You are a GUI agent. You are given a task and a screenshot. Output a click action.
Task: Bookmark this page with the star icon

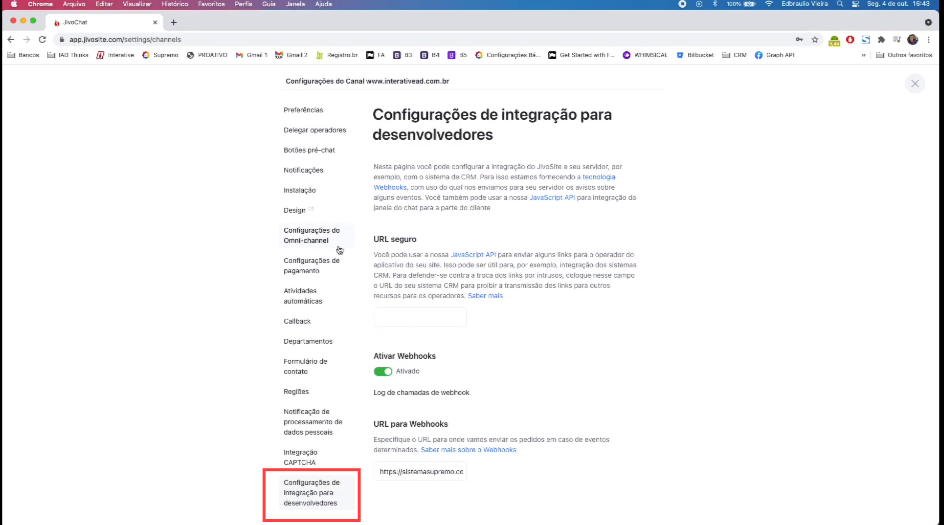point(815,39)
